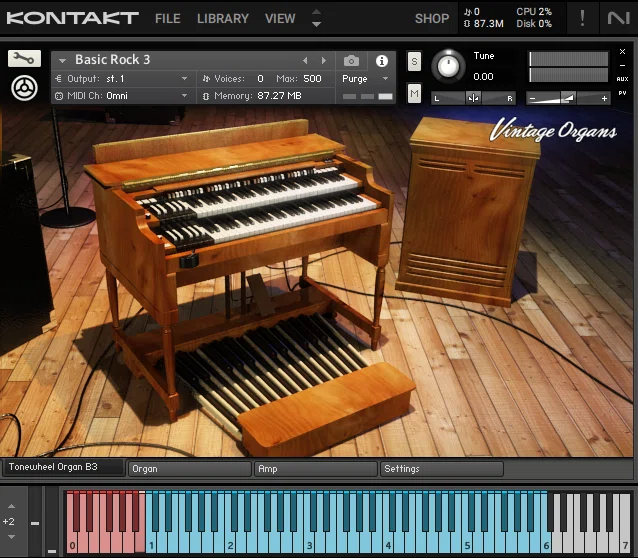Open the VIEW menu

click(280, 19)
